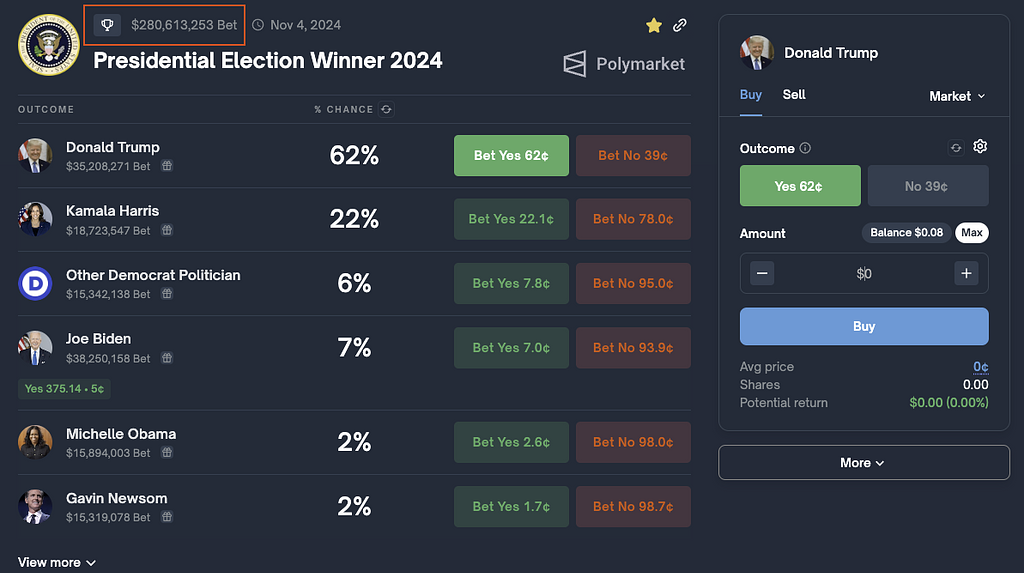
Task: Increase amount with the plus stepper
Action: [966, 273]
